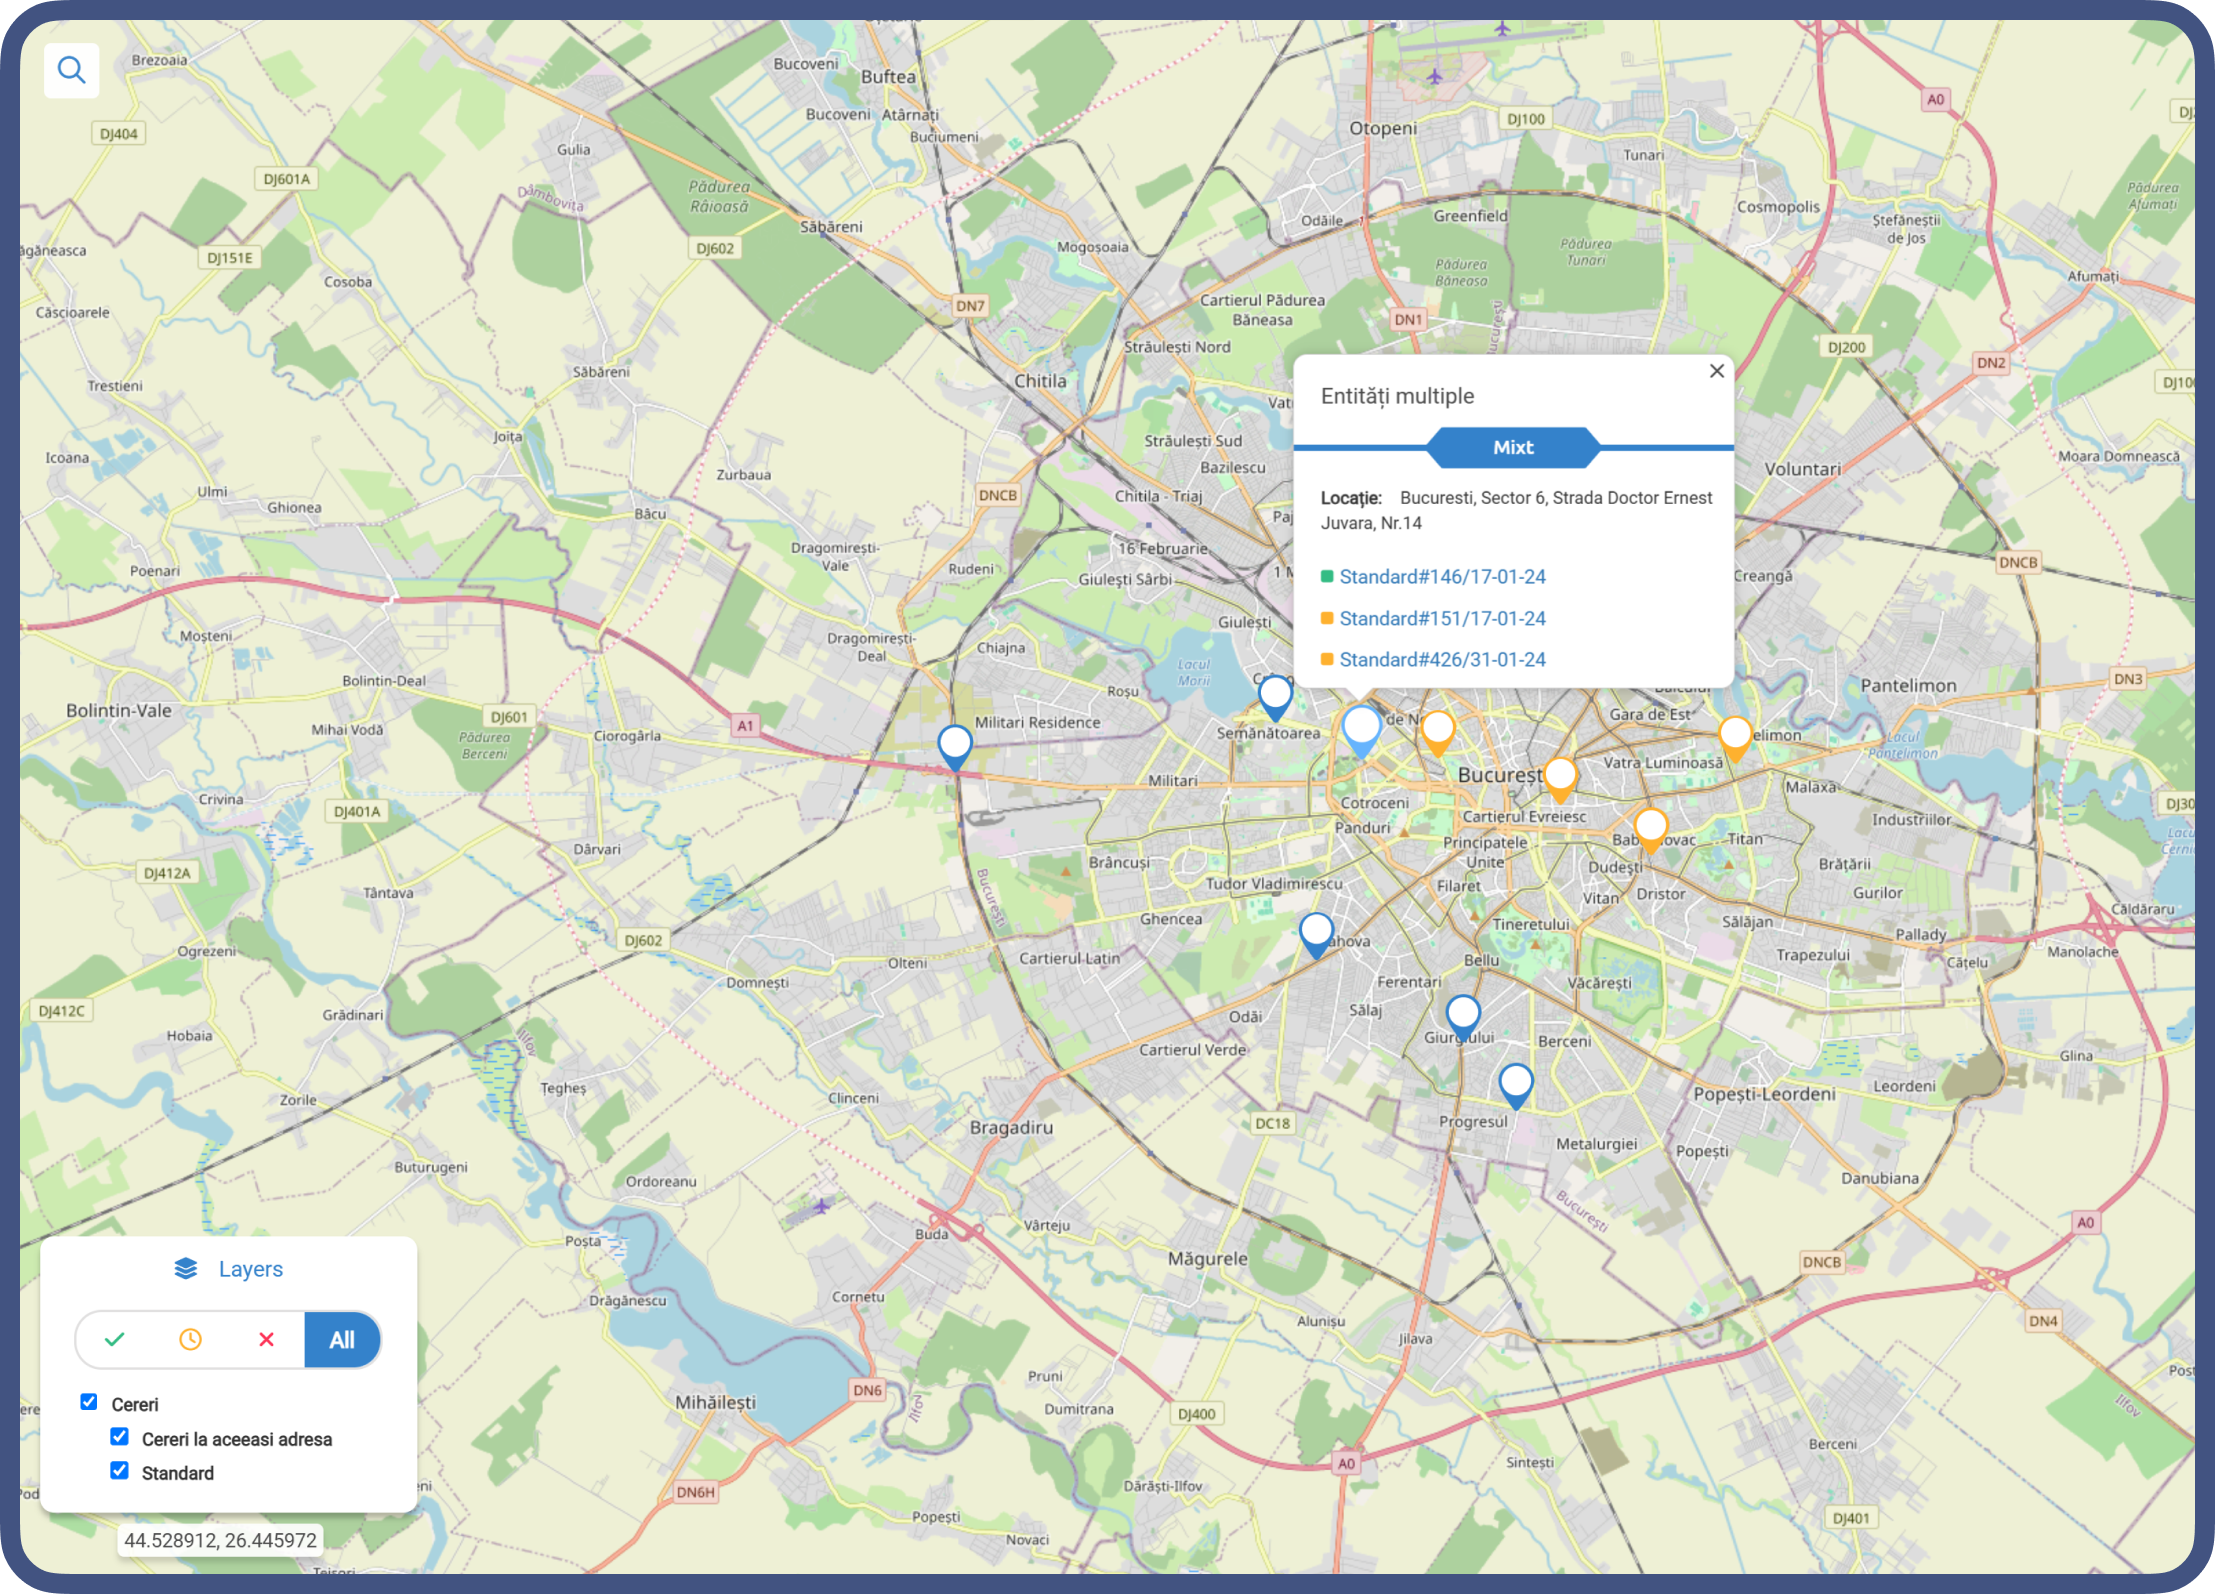Viewport: 2215px width, 1594px height.
Task: Open Standard#146/17-01-24 link
Action: coord(1442,576)
